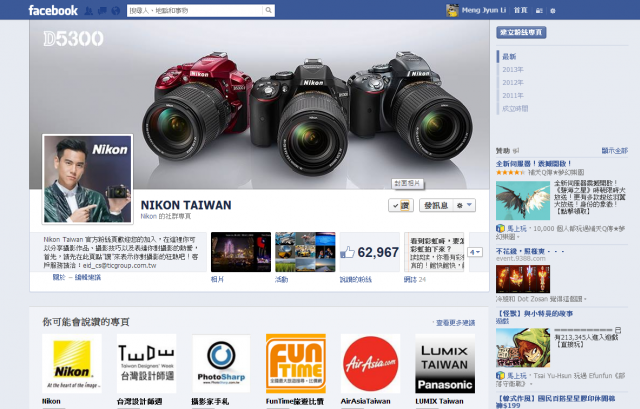The width and height of the screenshot is (640, 409).
Task: Open the dragon game ad image
Action: tap(523, 201)
